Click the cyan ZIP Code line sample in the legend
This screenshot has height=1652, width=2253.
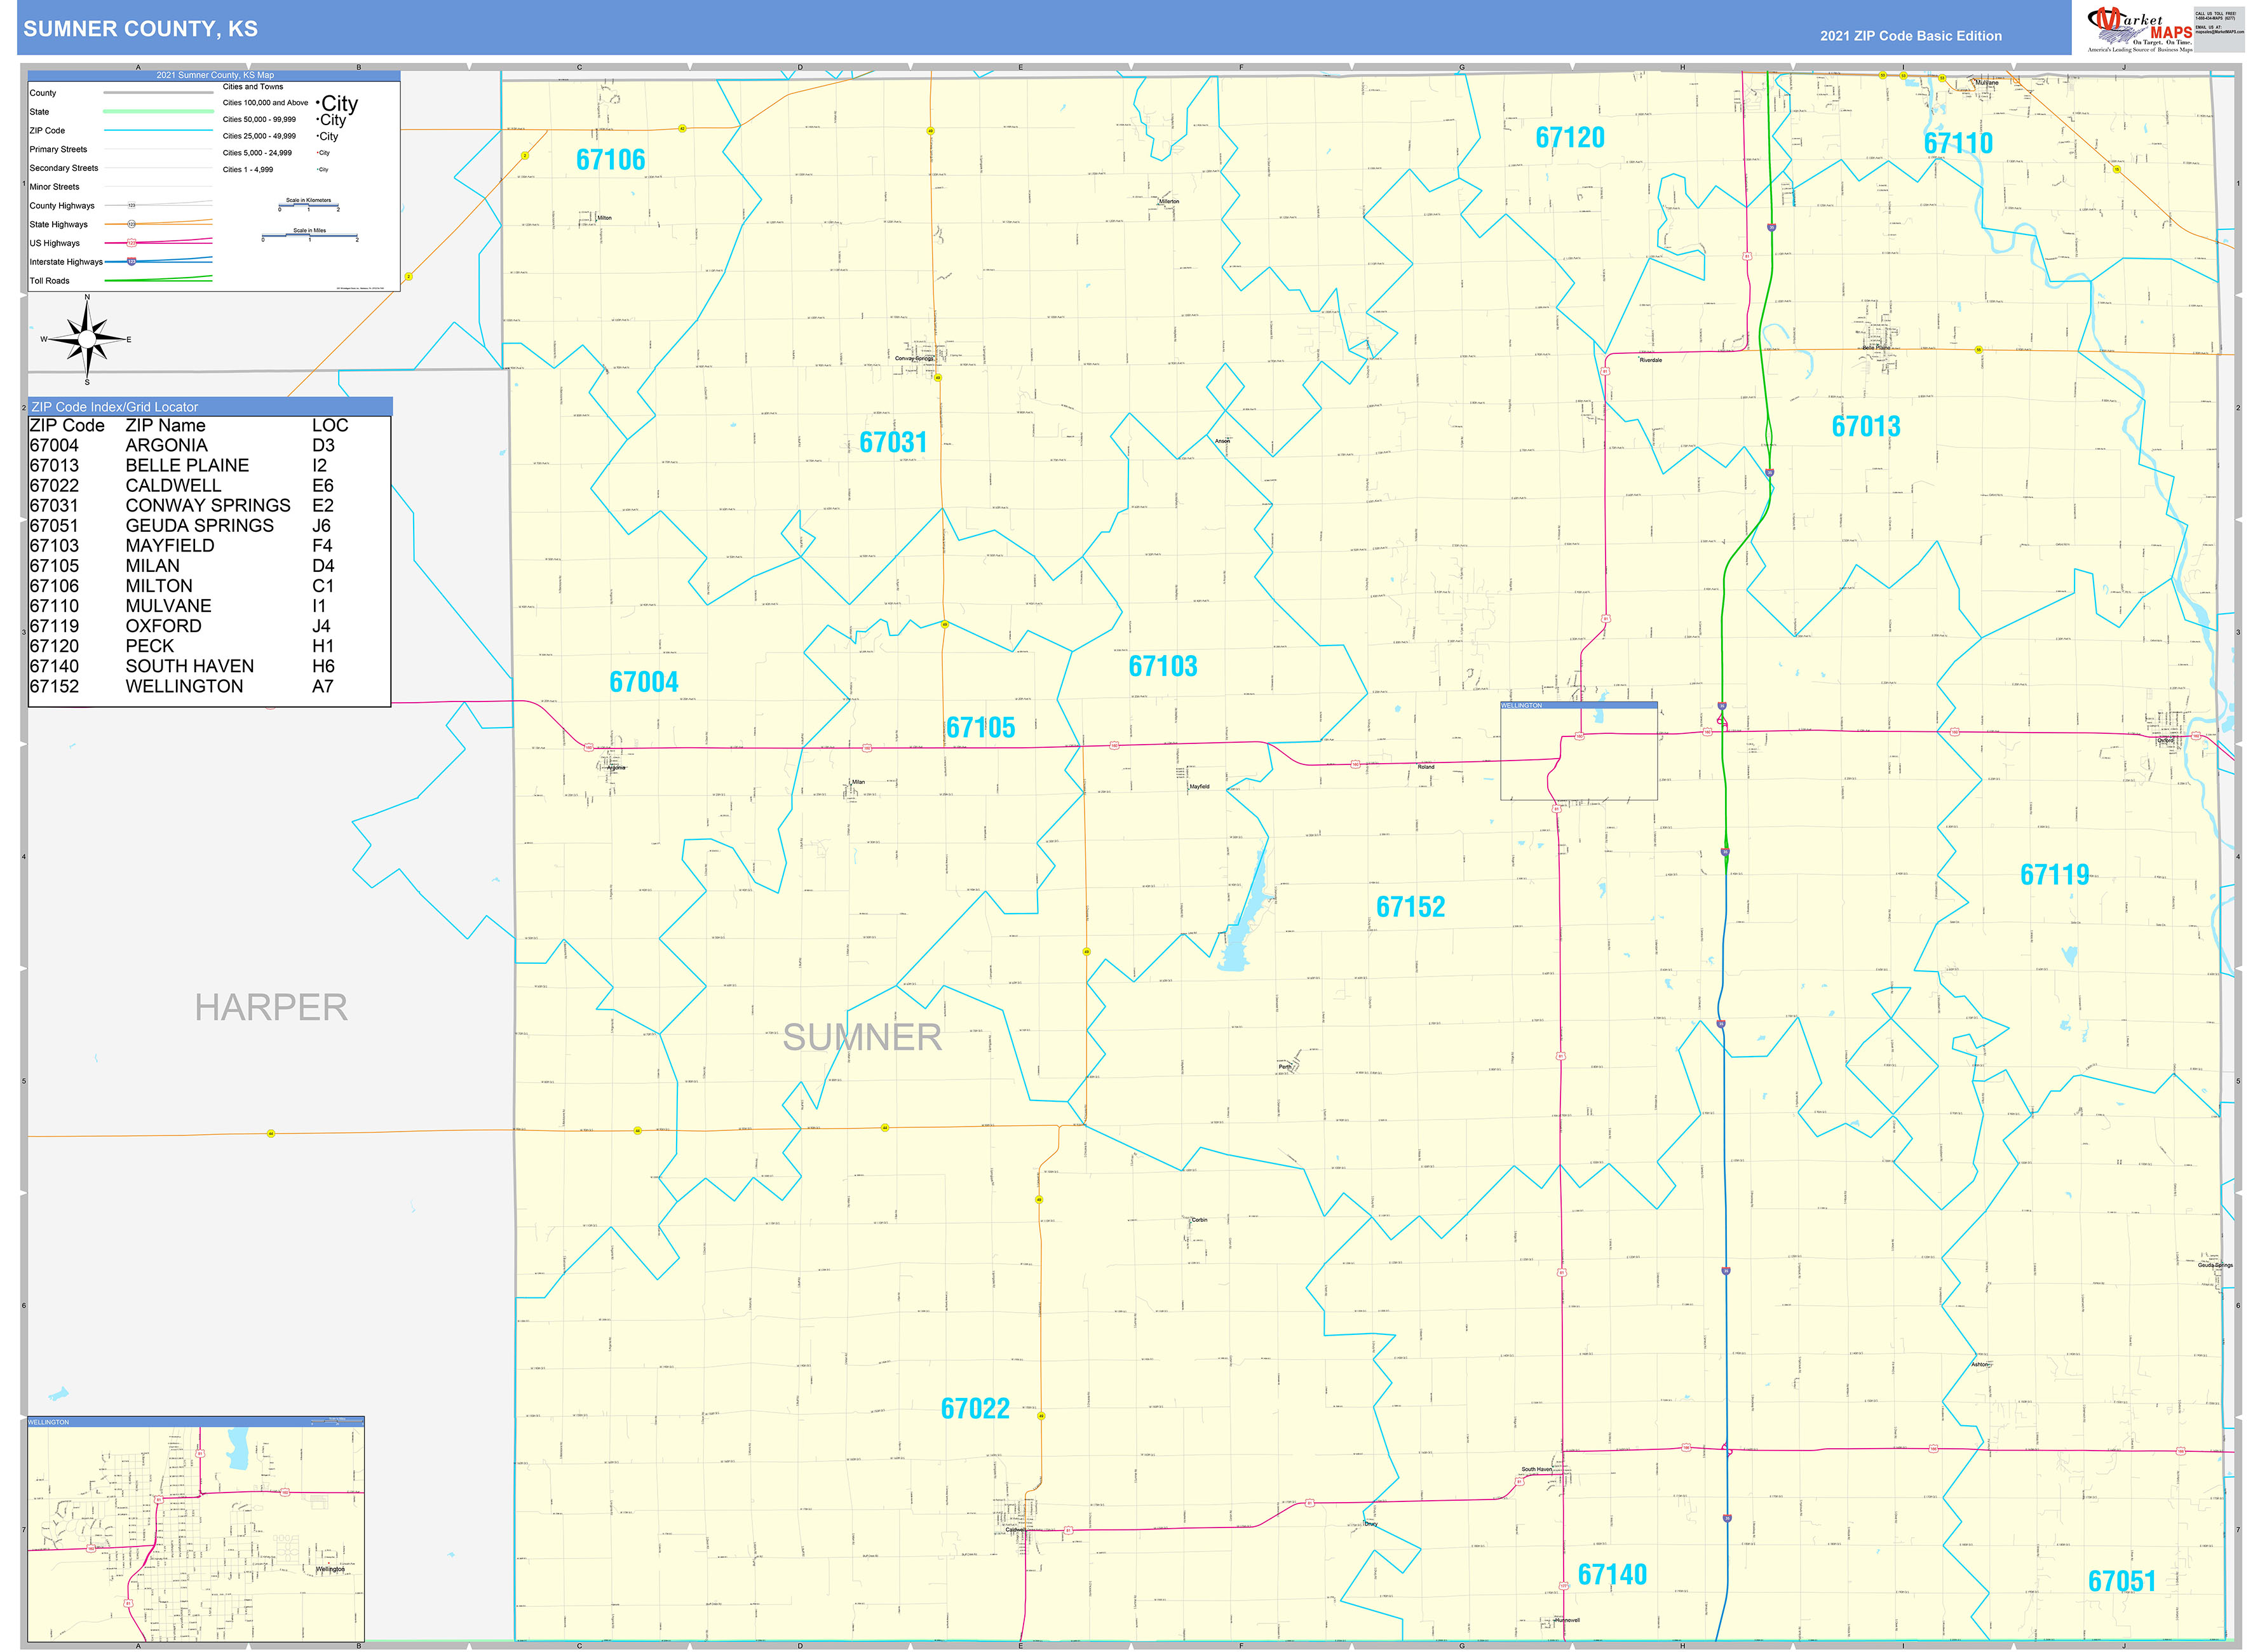158,130
